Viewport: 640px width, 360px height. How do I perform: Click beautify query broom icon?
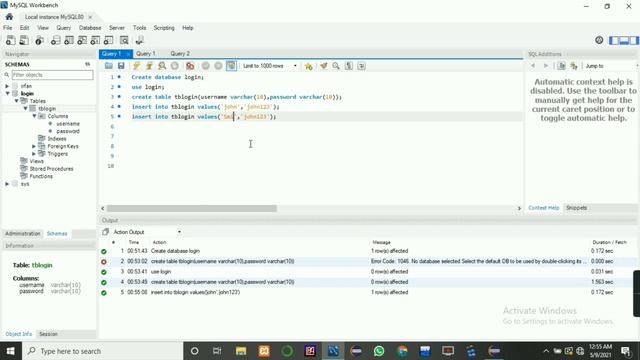[x=324, y=66]
